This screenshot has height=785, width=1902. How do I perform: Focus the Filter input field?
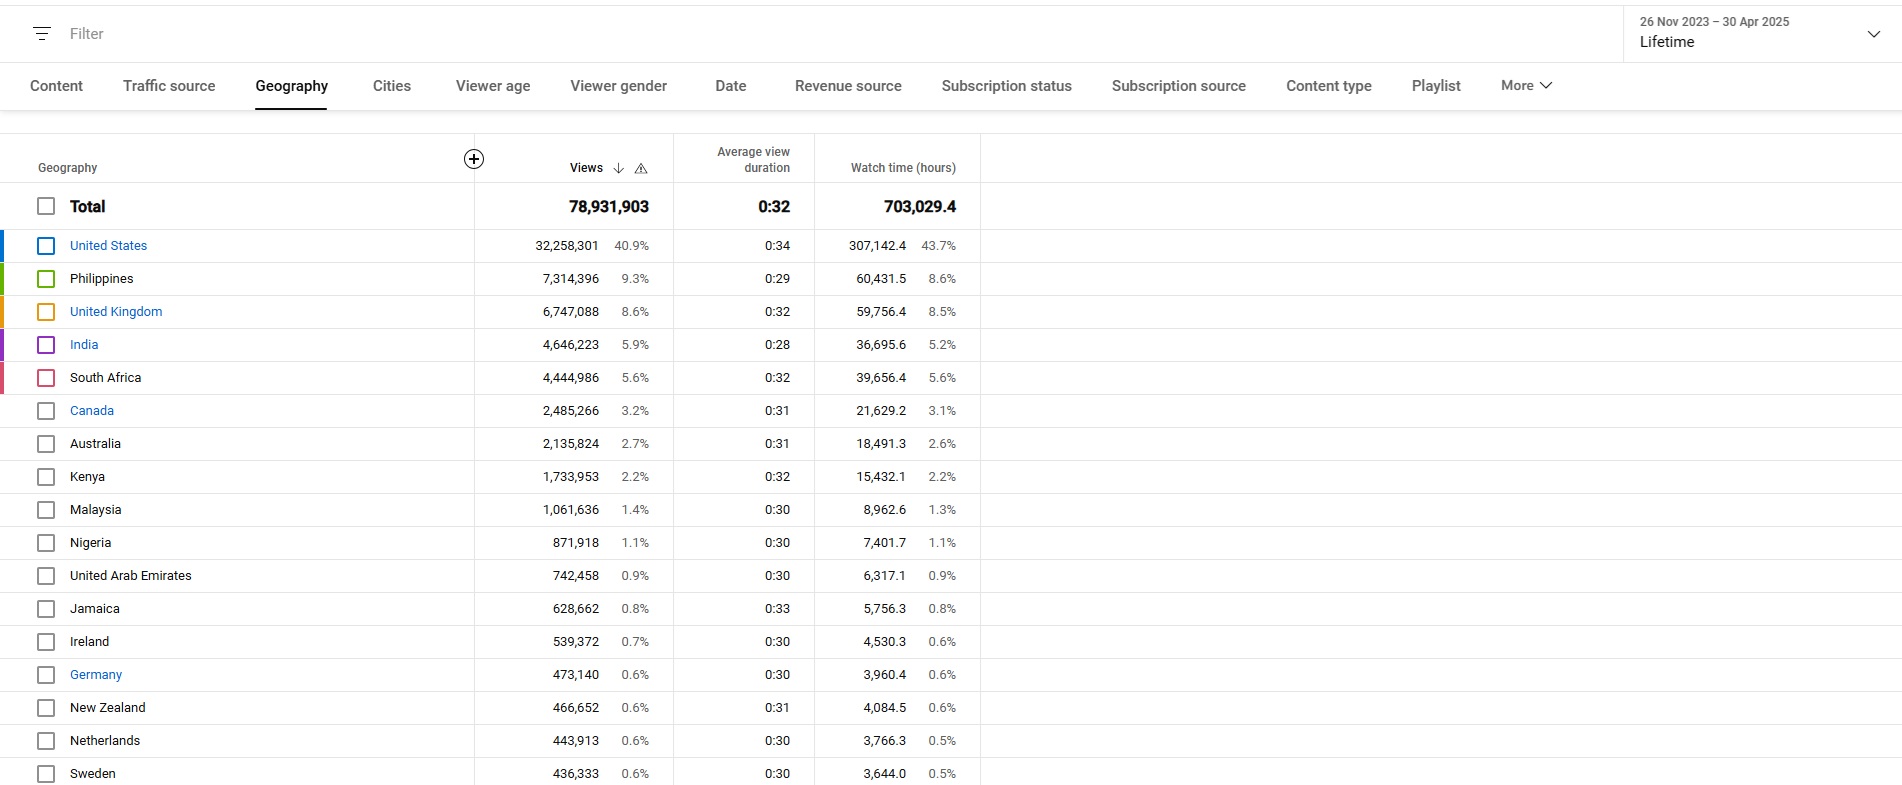coord(87,34)
